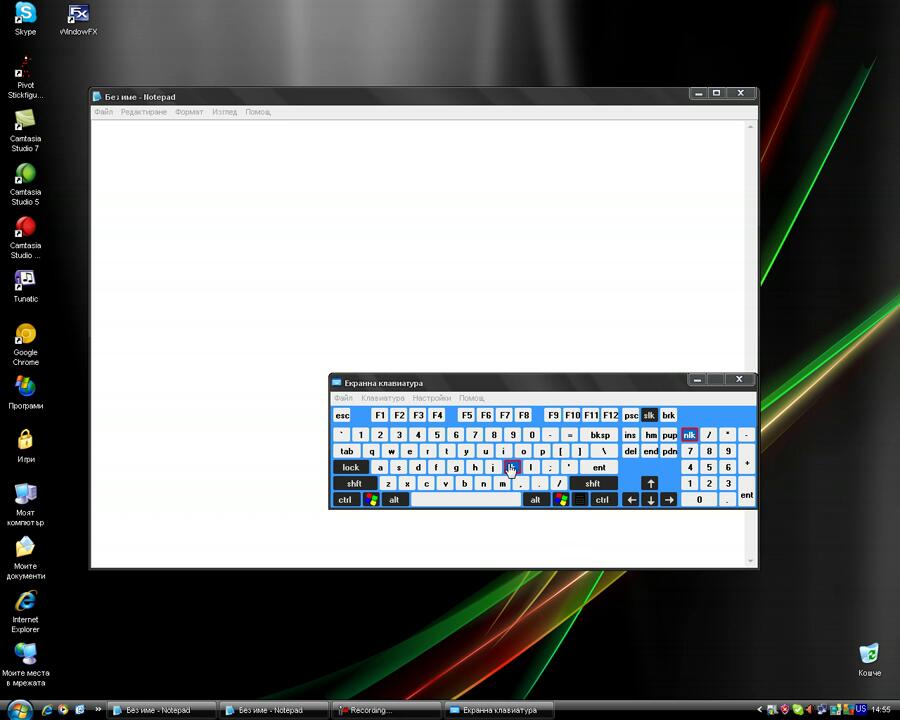Screen dimensions: 900x720
Task: Open the Pivot Stickfigure shortcut
Action: click(25, 68)
